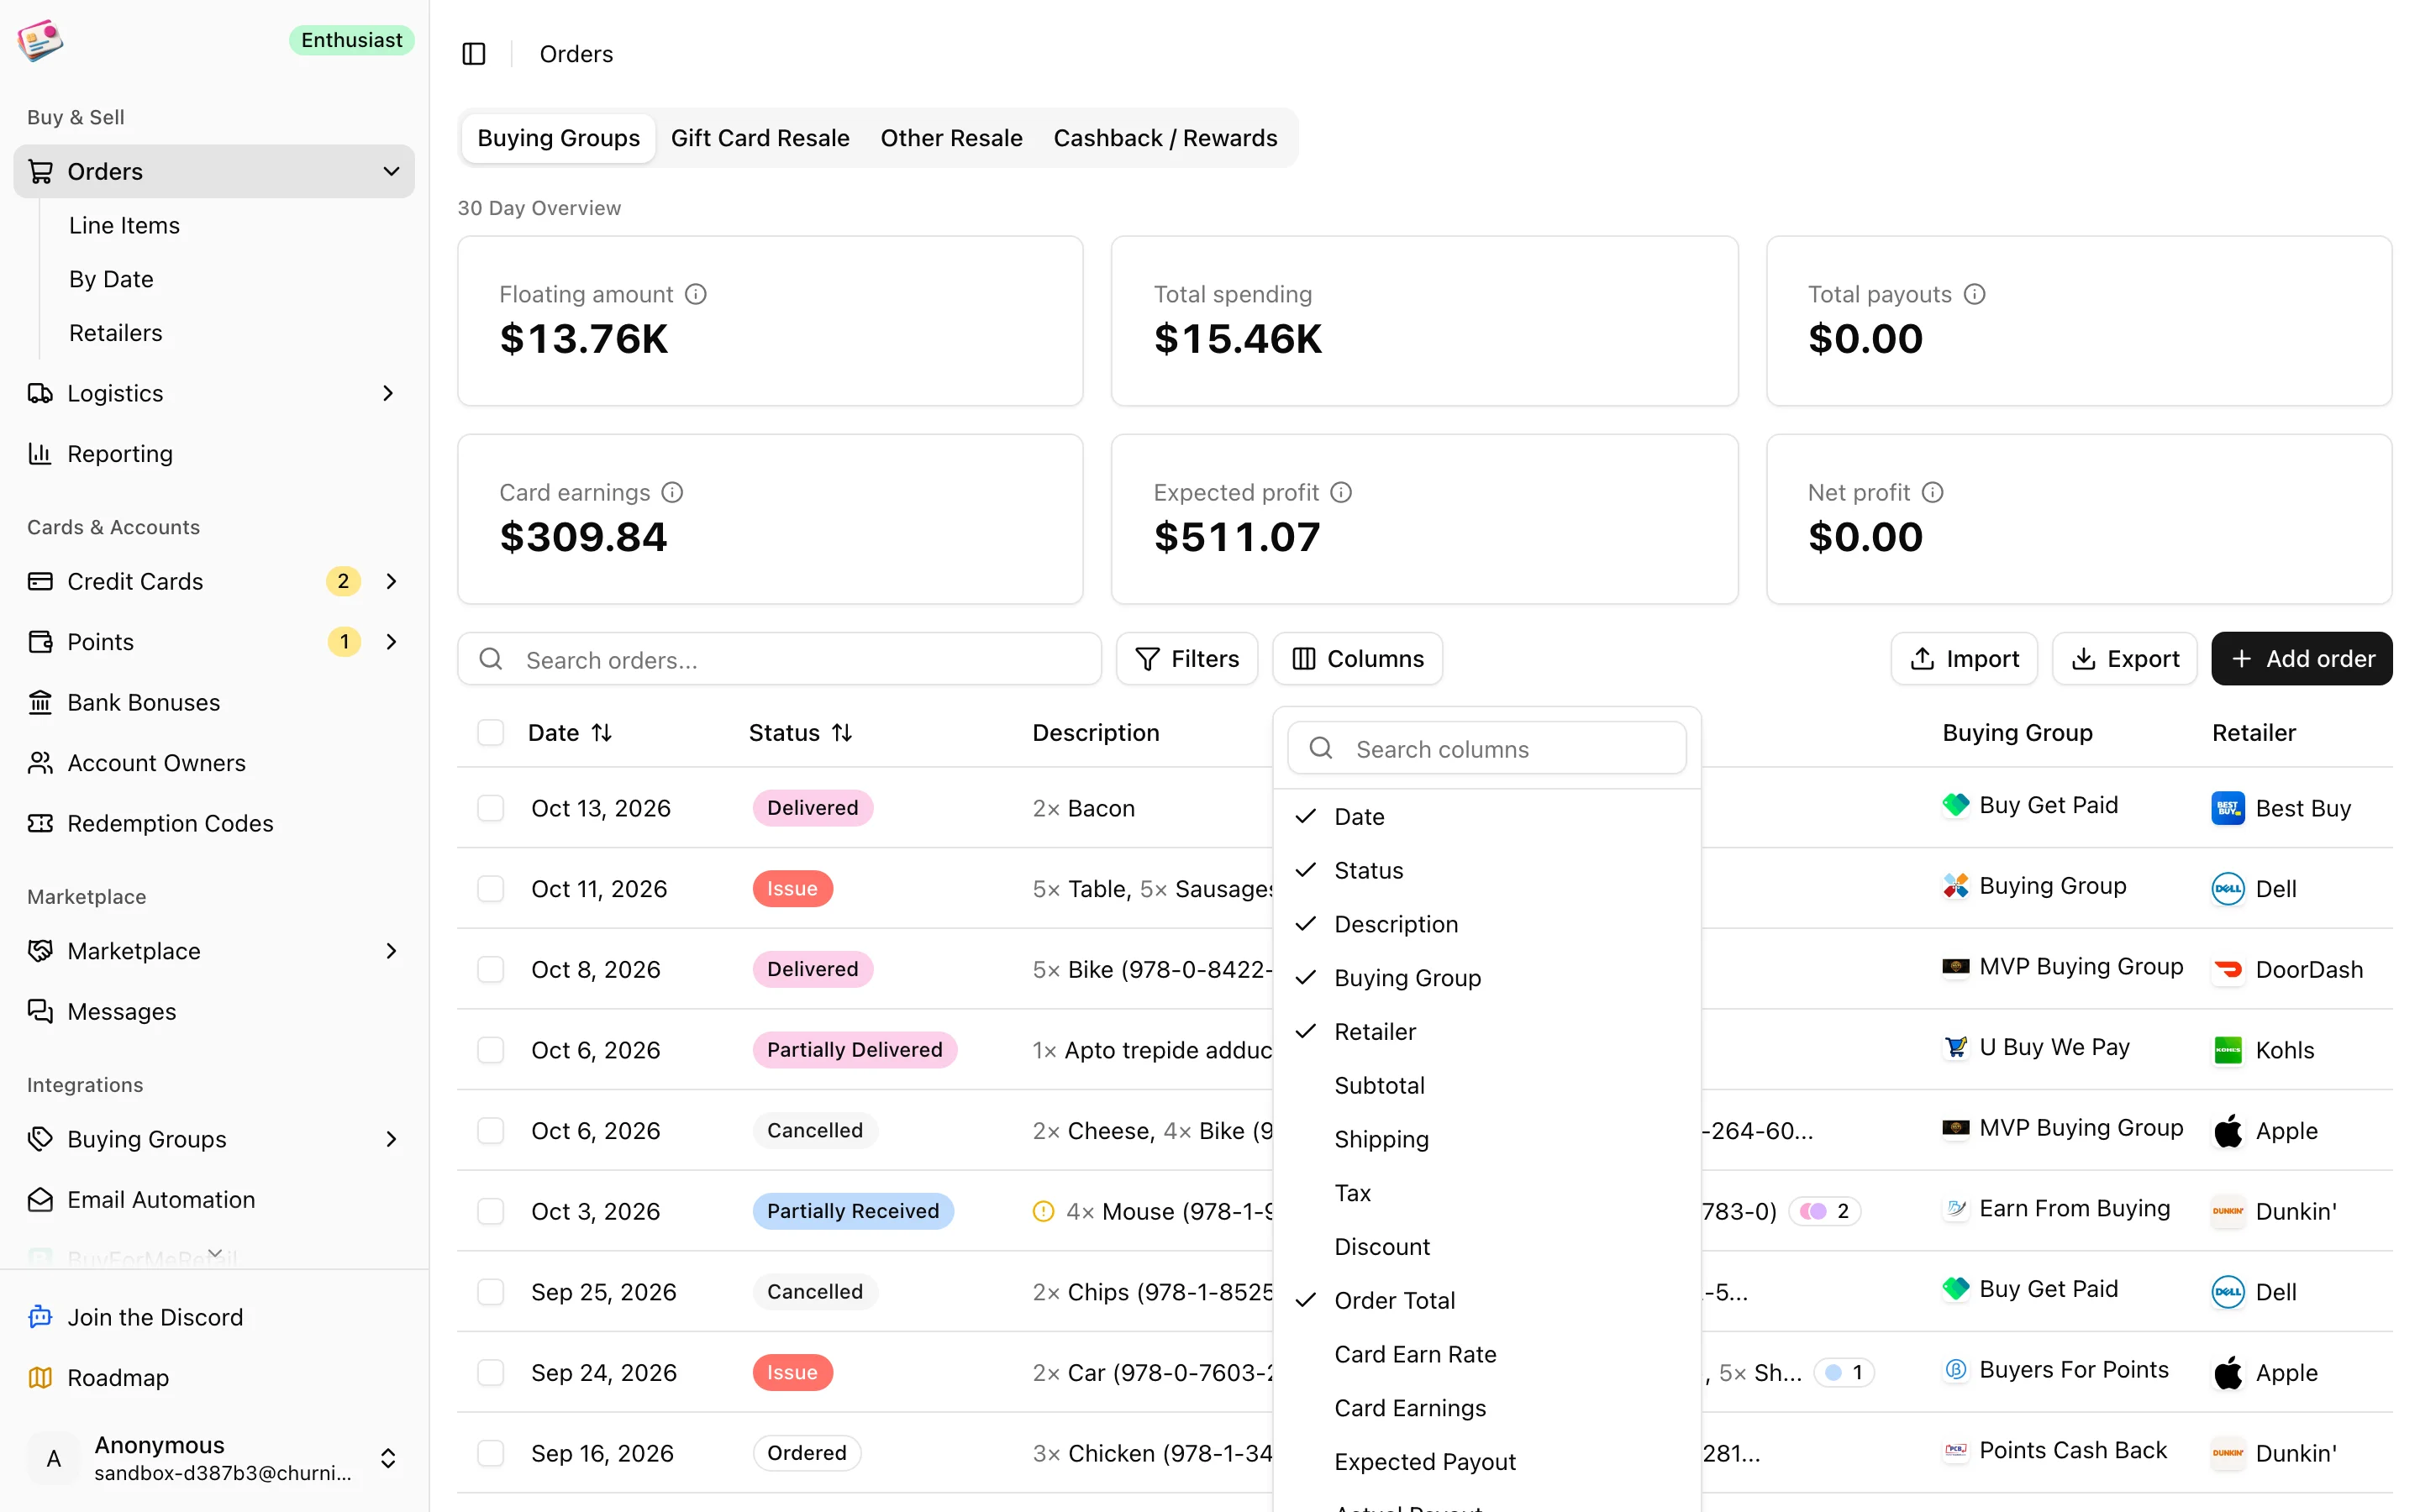
Task: Join the Discord link
Action: [155, 1317]
